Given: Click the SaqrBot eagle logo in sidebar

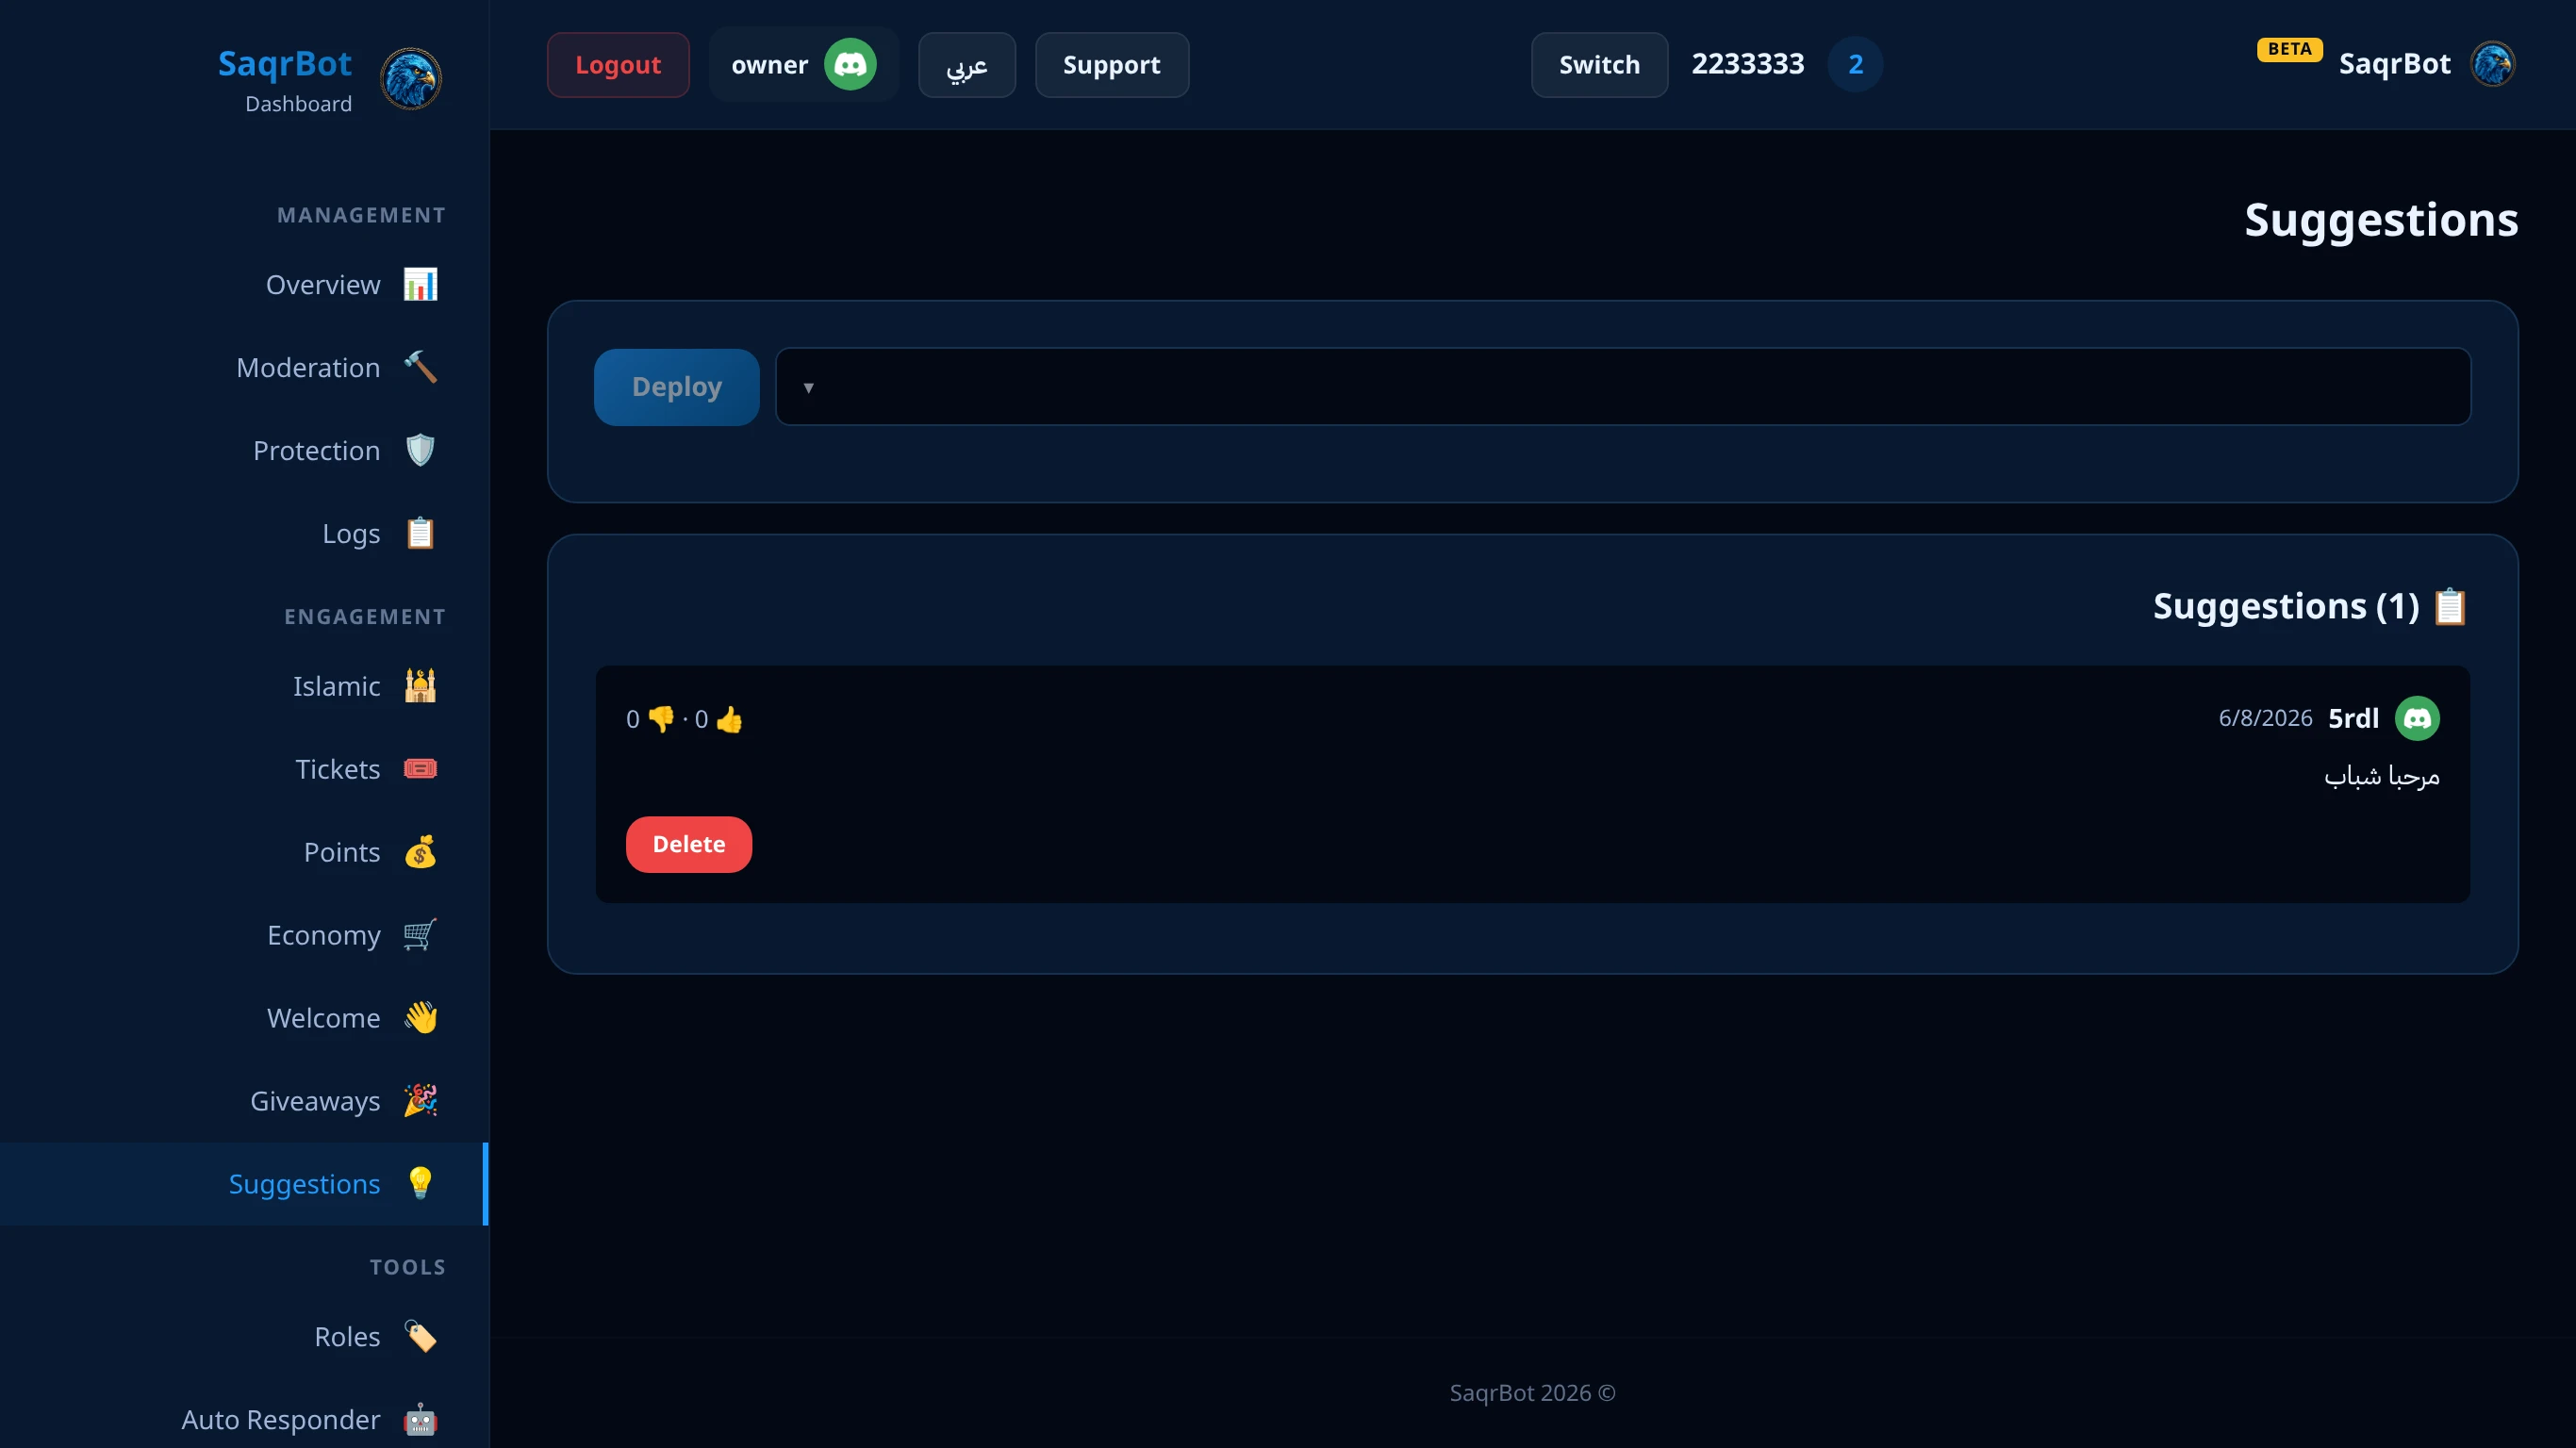Looking at the screenshot, I should [411, 79].
